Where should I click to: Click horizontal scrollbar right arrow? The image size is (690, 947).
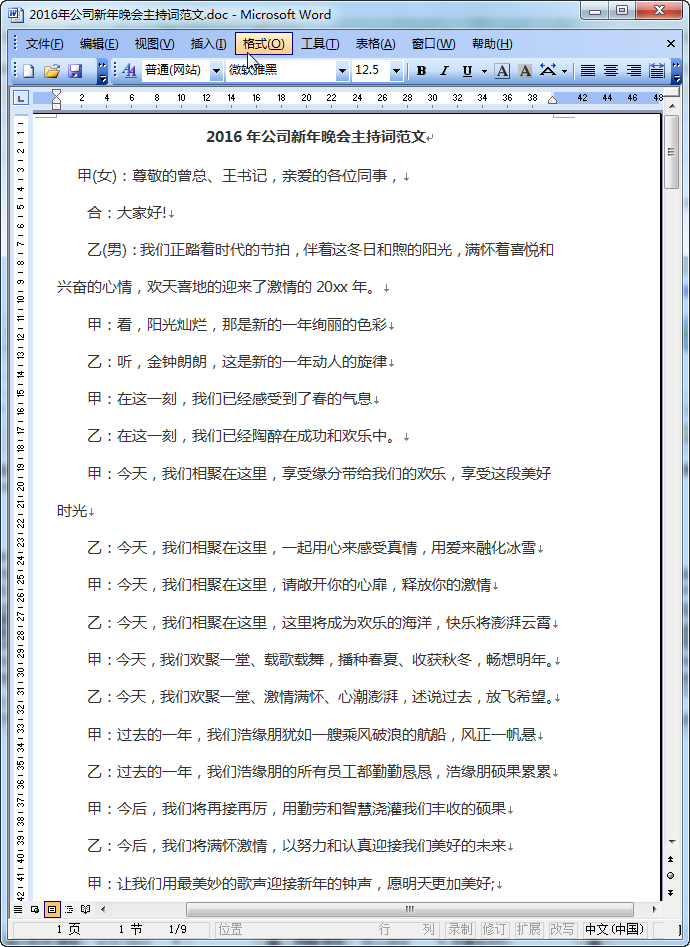click(x=654, y=909)
